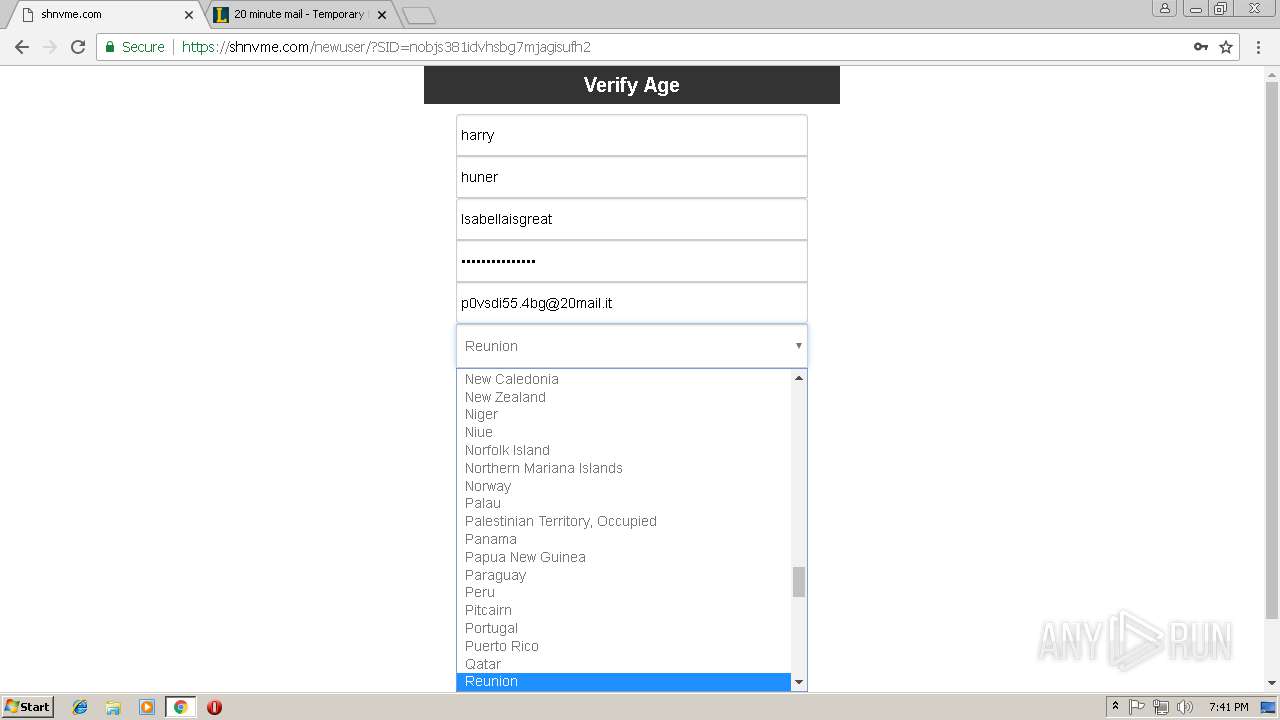The width and height of the screenshot is (1280, 720).
Task: Open the media player taskbar icon
Action: (147, 707)
